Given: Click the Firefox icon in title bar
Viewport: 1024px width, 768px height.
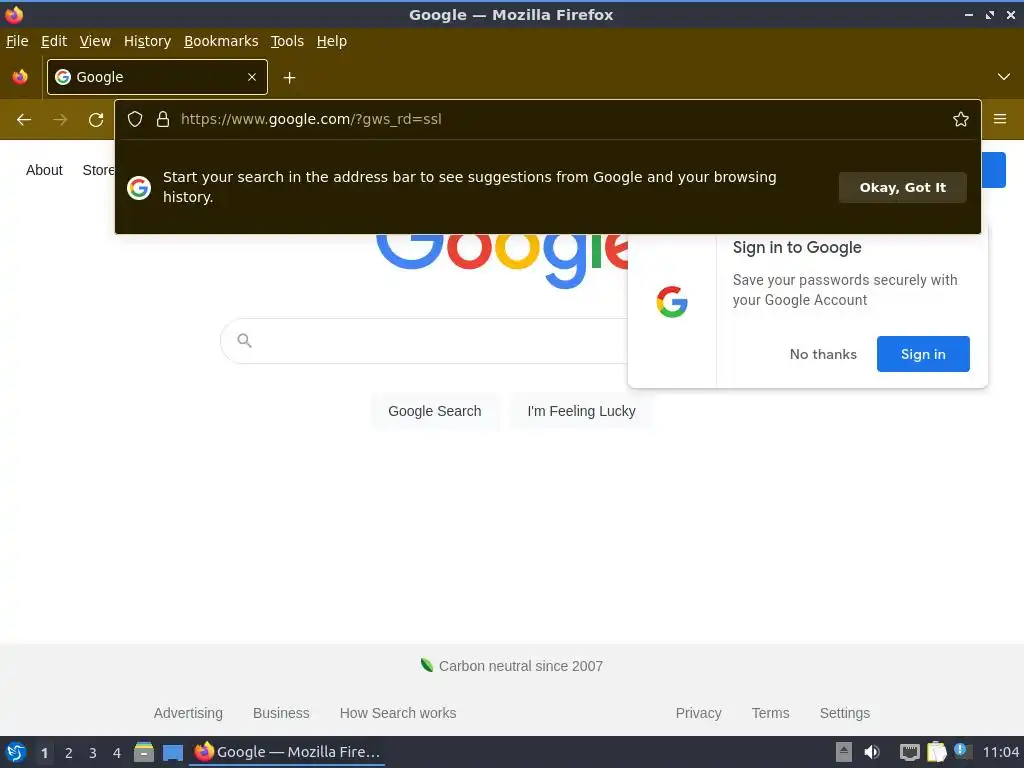Looking at the screenshot, I should coord(14,14).
